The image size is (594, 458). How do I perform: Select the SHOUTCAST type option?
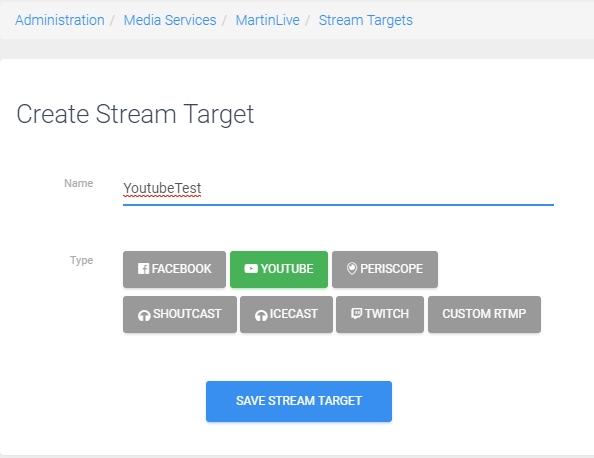coord(180,314)
